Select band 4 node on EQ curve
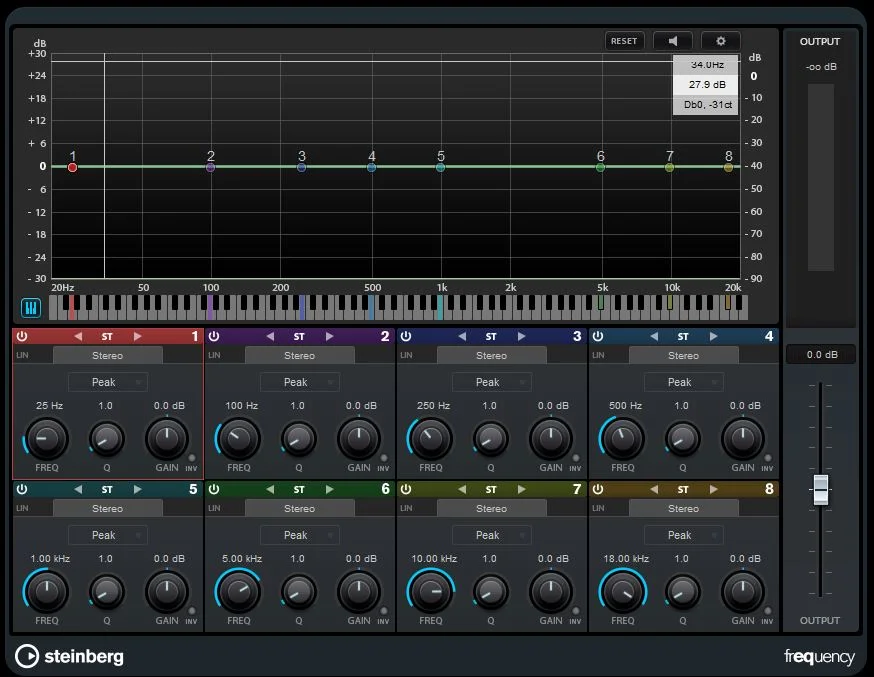The width and height of the screenshot is (874, 677). (x=372, y=167)
